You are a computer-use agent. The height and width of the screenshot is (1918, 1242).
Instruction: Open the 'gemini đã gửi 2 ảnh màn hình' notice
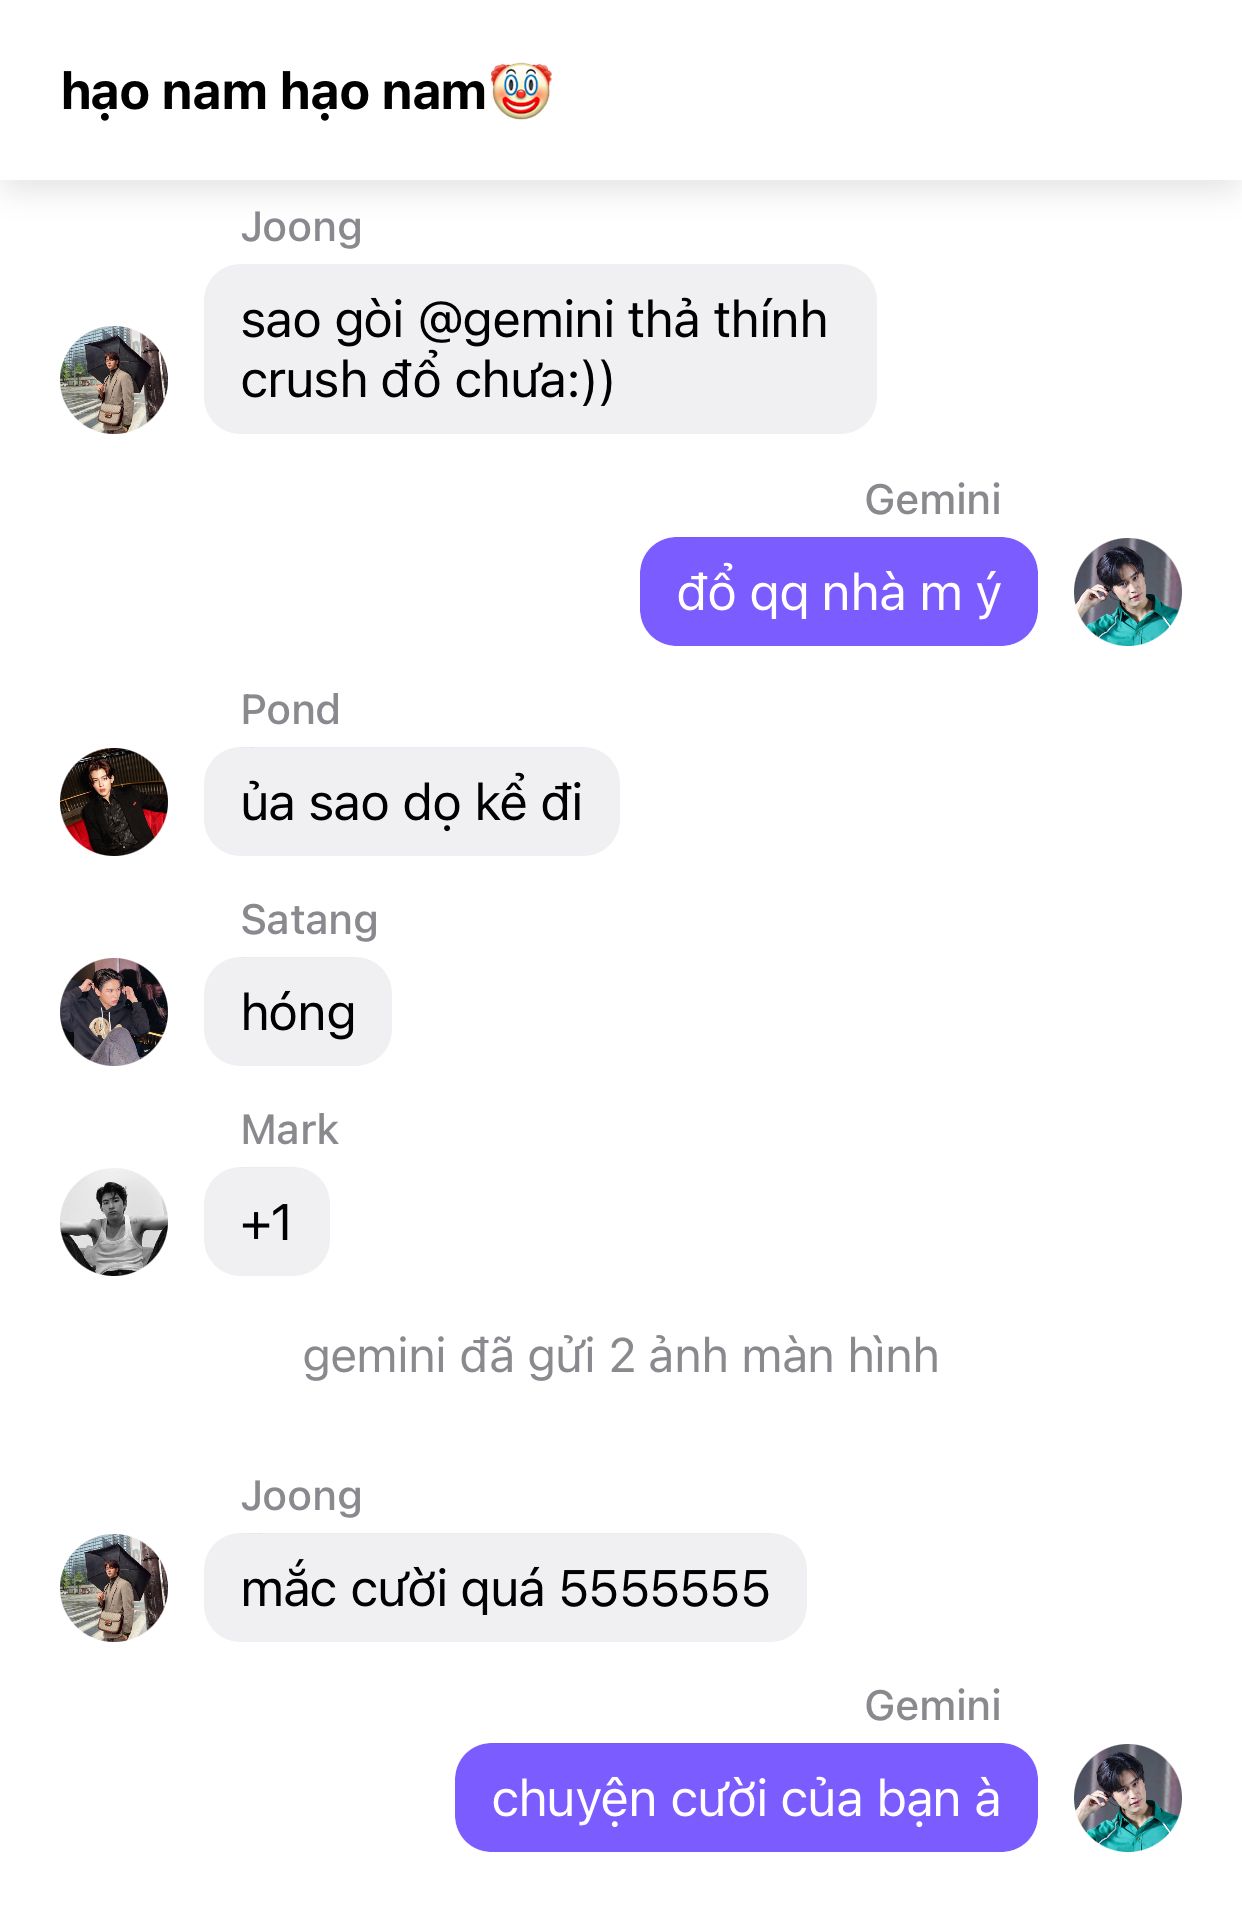point(621,1356)
